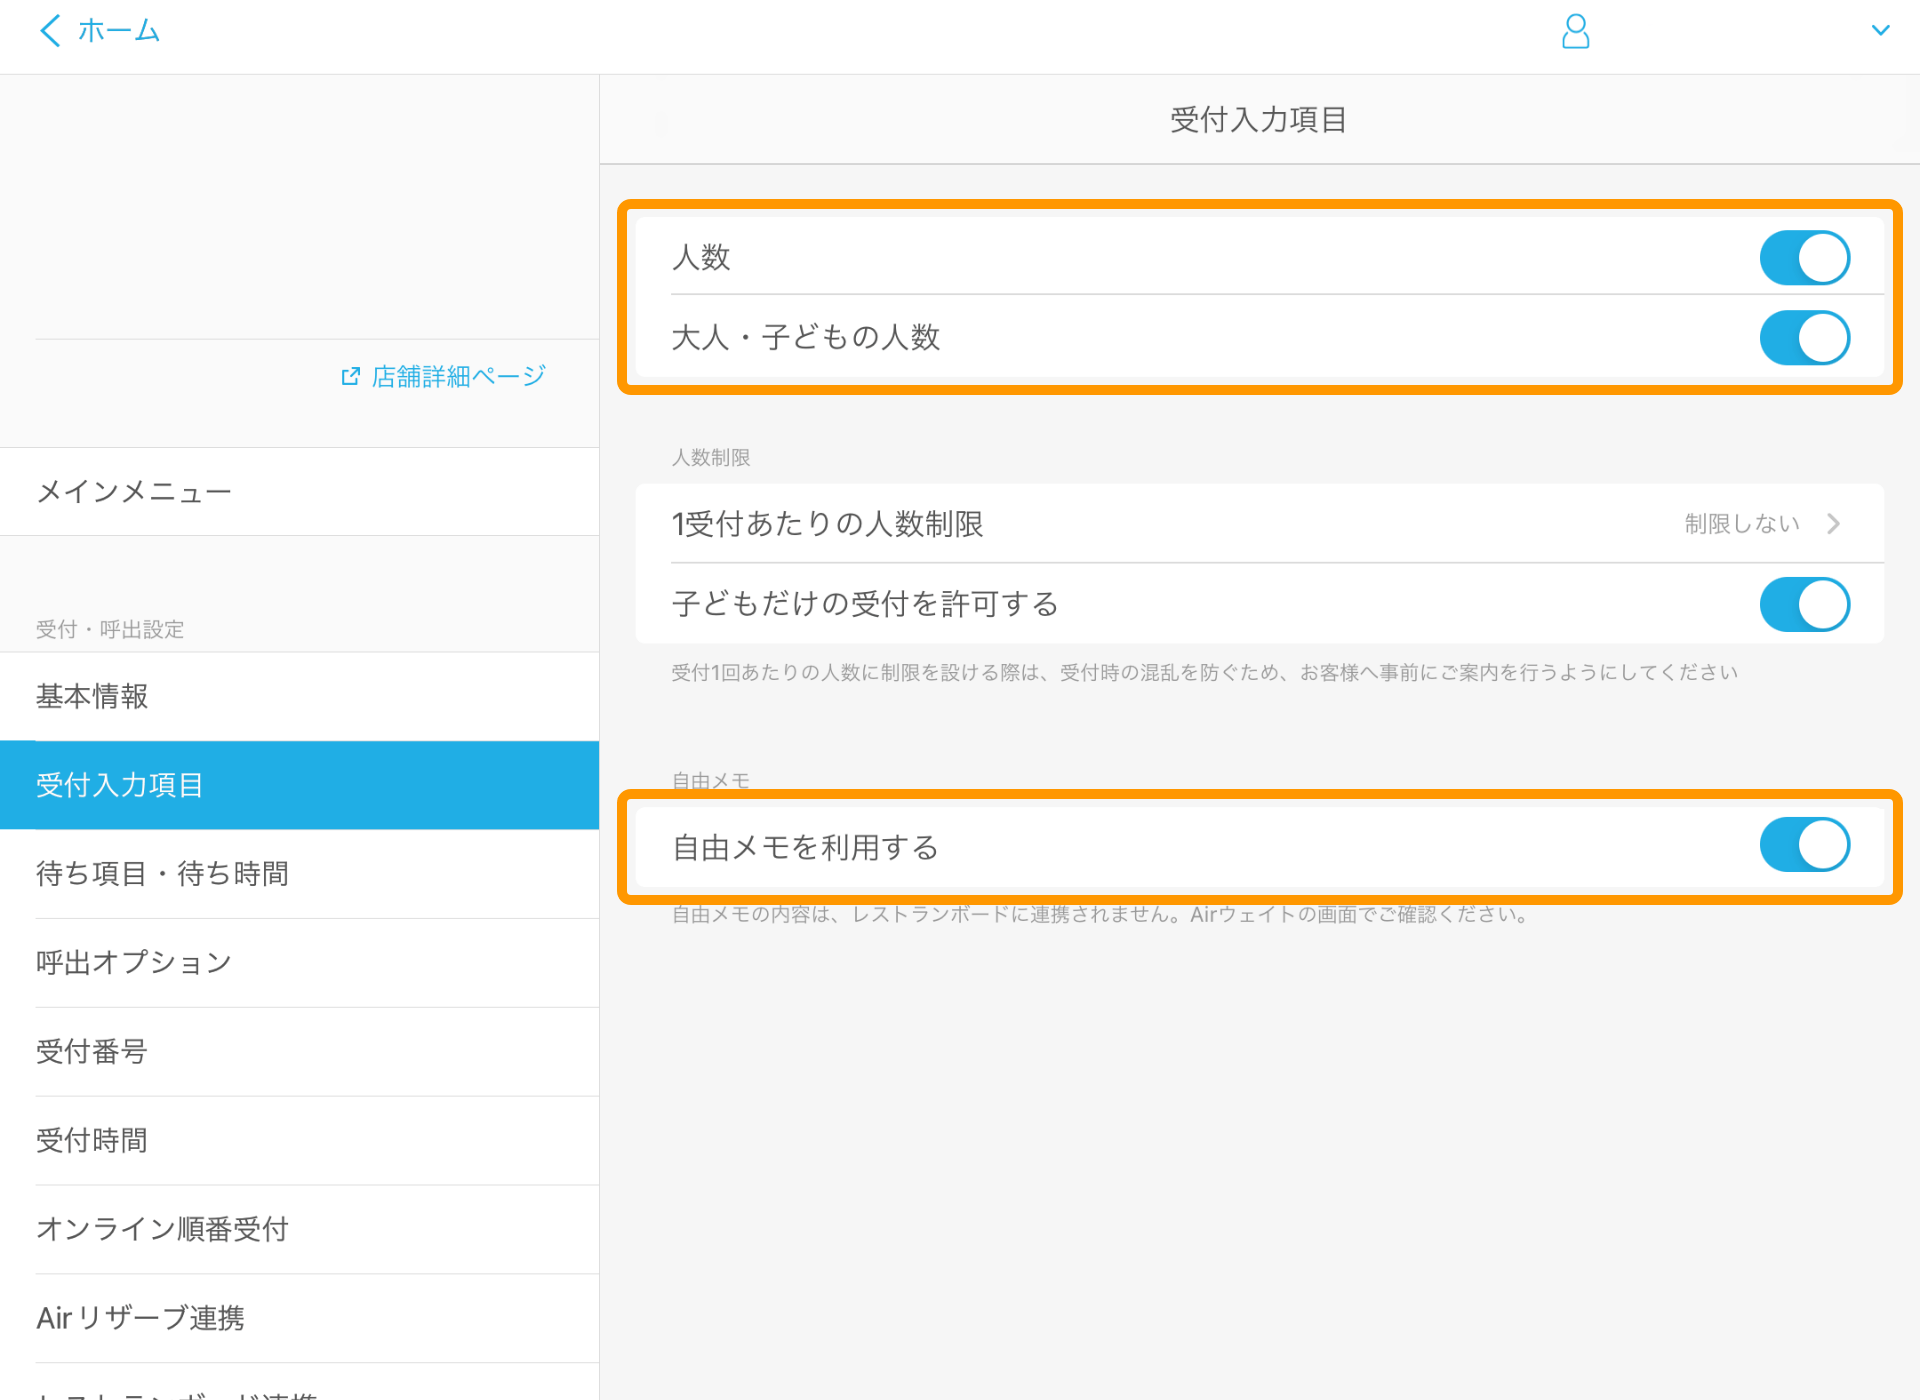
Task: Disable the 人数 toggle
Action: pos(1803,257)
